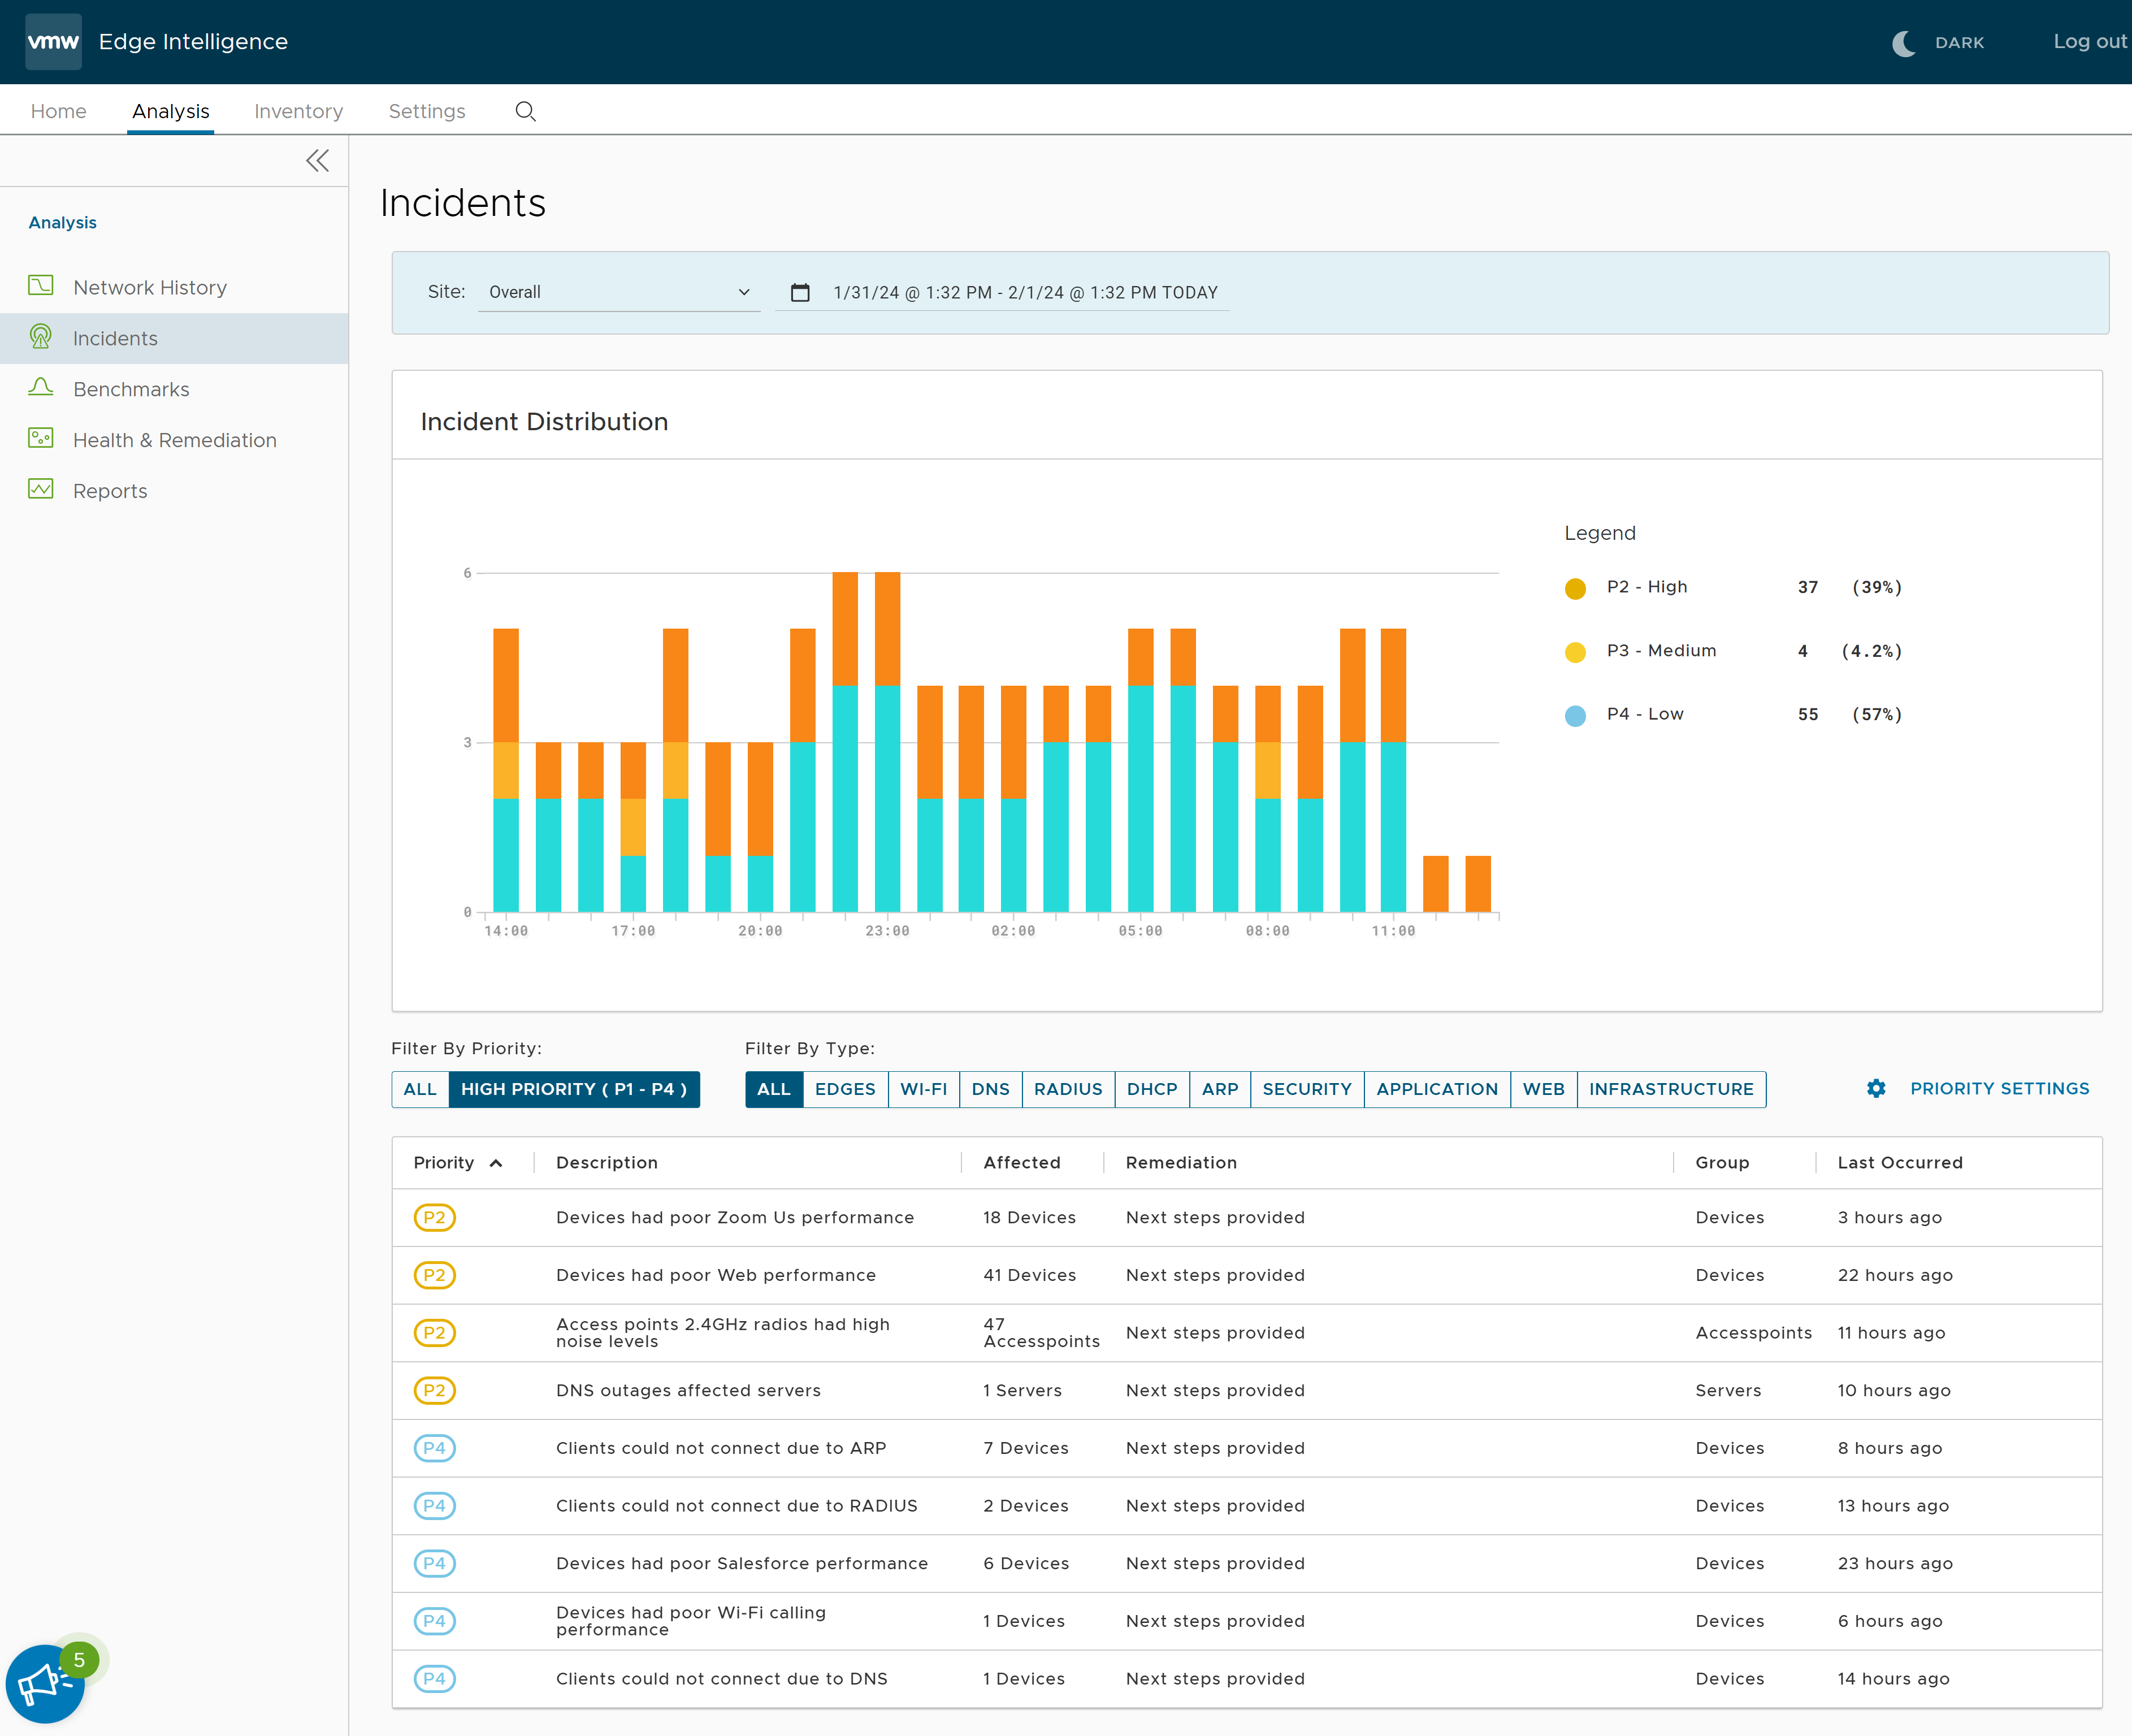Click the P4 badge for Salesforce incident

click(x=435, y=1563)
